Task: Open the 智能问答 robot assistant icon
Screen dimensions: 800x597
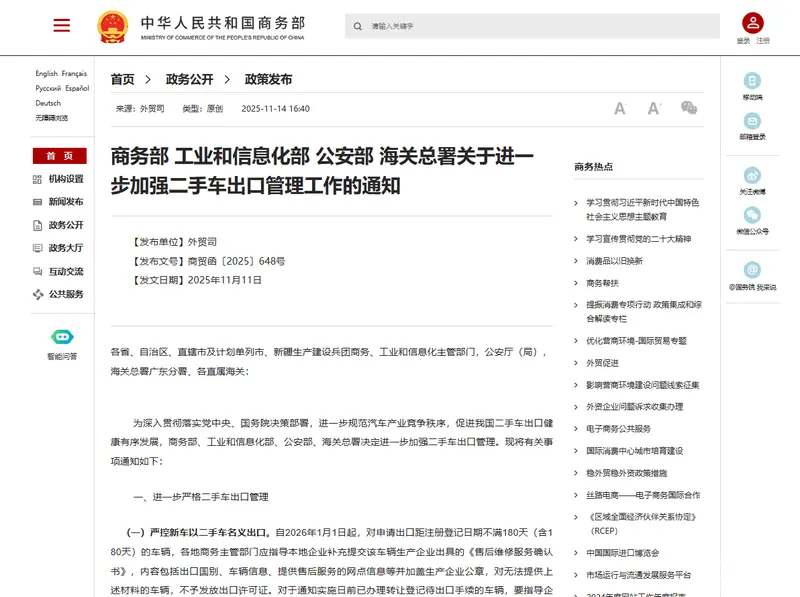Action: pyautogui.click(x=61, y=339)
